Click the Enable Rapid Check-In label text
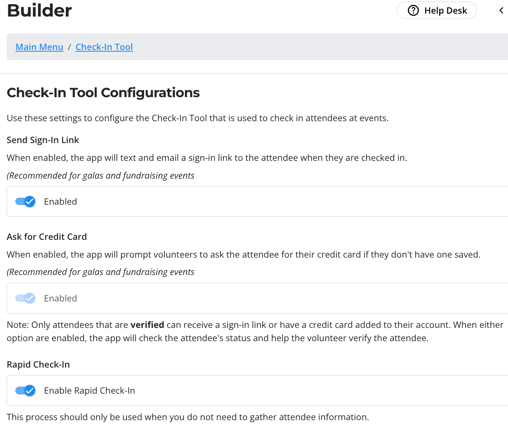 coord(90,391)
